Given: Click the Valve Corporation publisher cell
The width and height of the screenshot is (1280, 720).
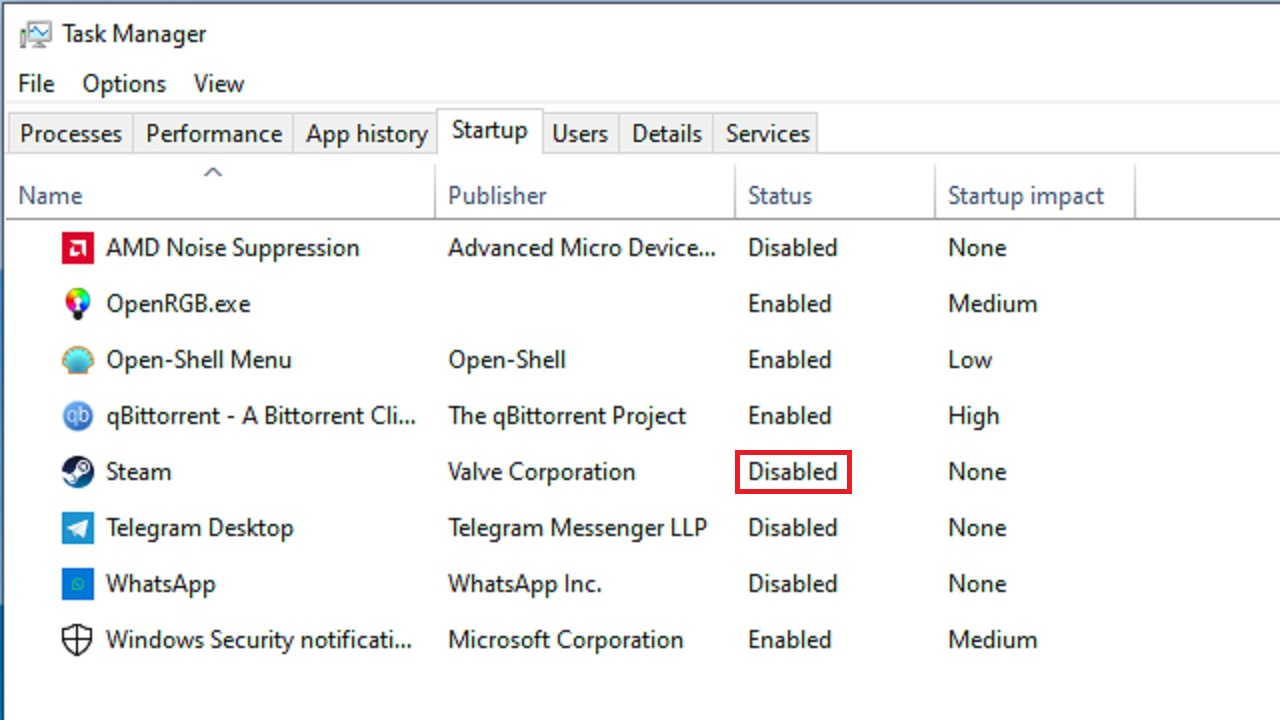Looking at the screenshot, I should pyautogui.click(x=542, y=472).
